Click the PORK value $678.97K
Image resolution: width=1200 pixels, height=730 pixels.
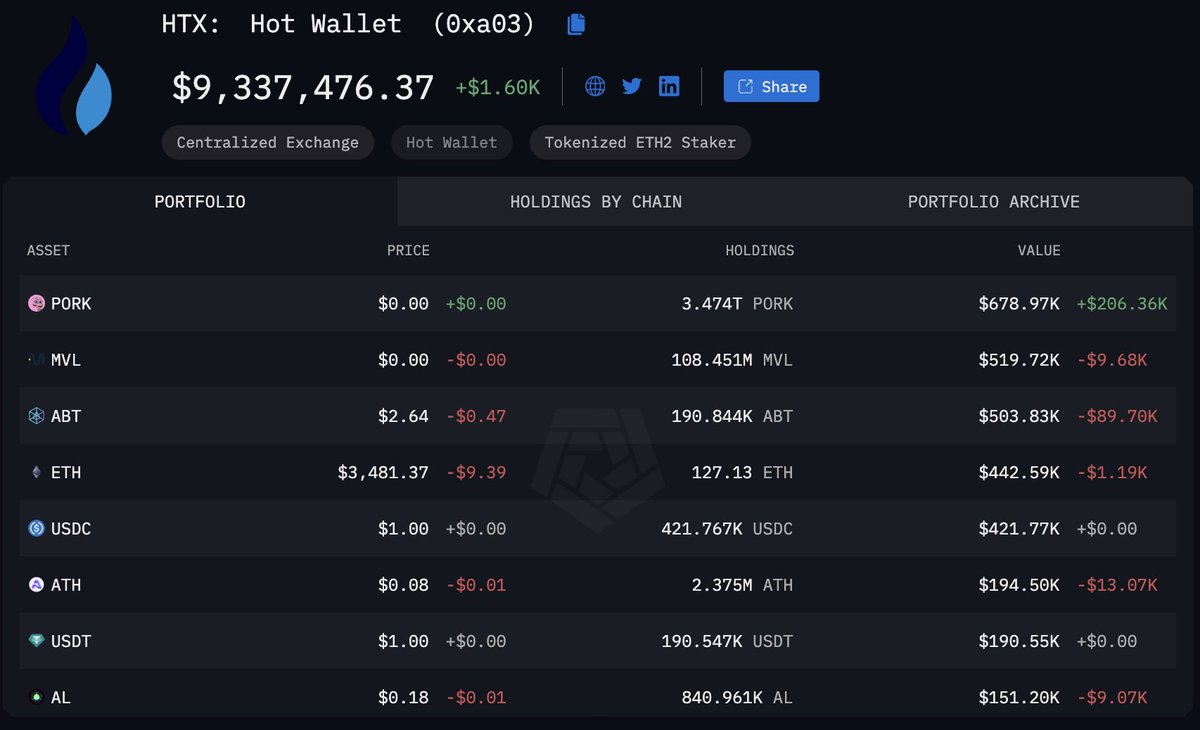pos(1020,303)
